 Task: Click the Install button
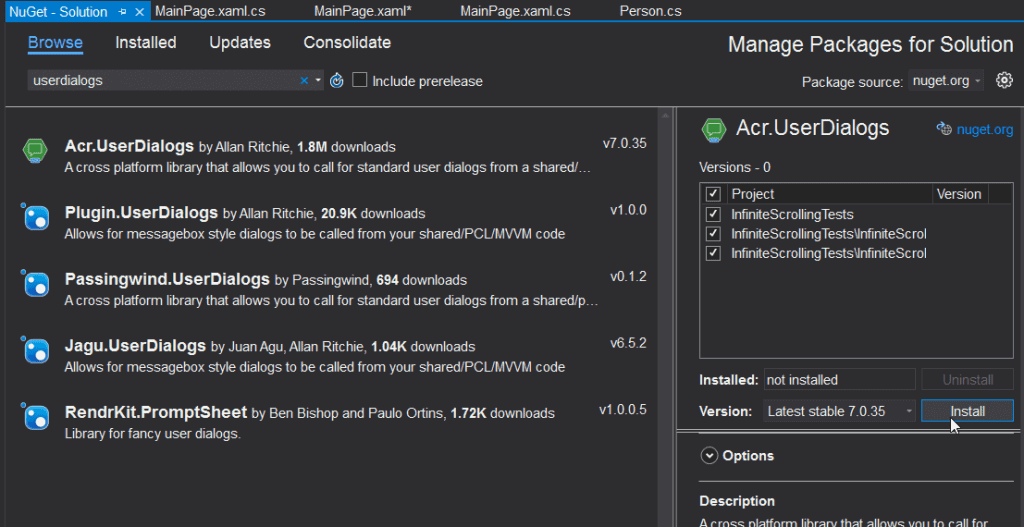pos(967,411)
